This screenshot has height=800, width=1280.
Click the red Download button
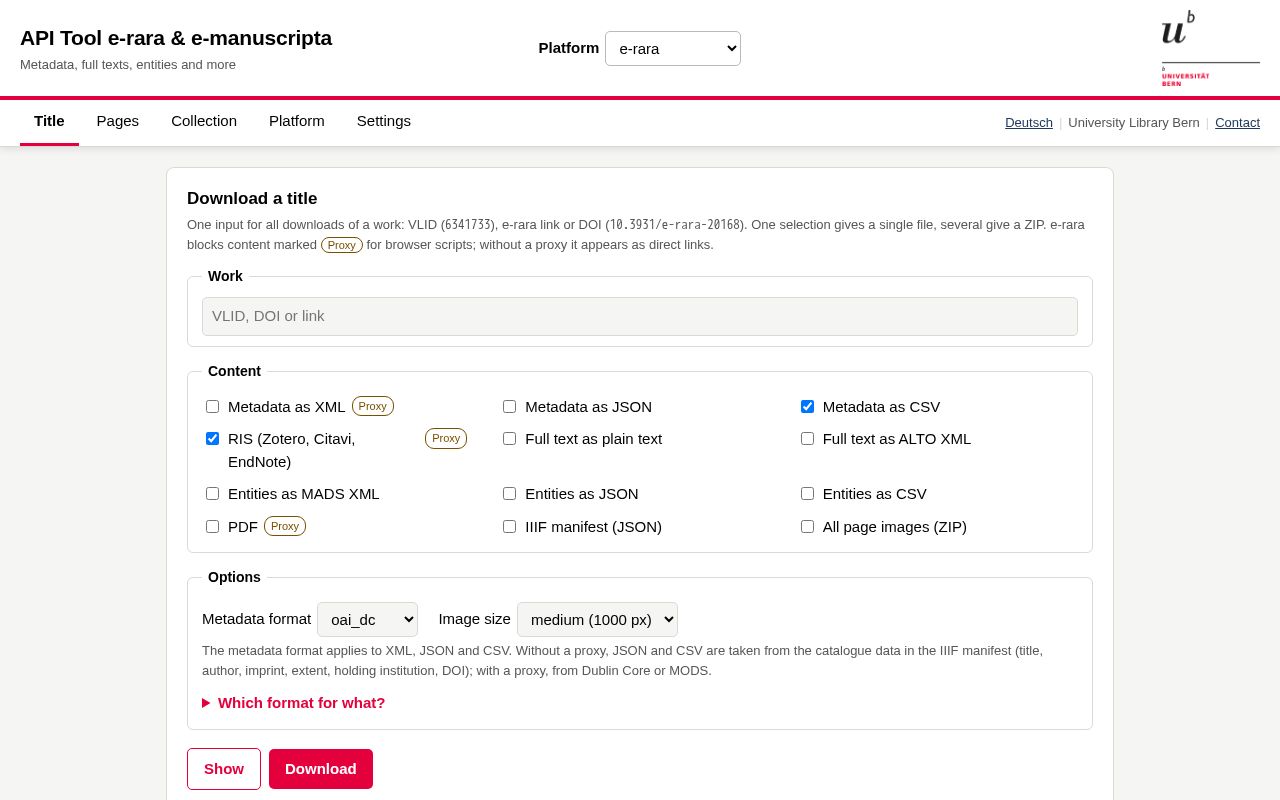click(321, 769)
